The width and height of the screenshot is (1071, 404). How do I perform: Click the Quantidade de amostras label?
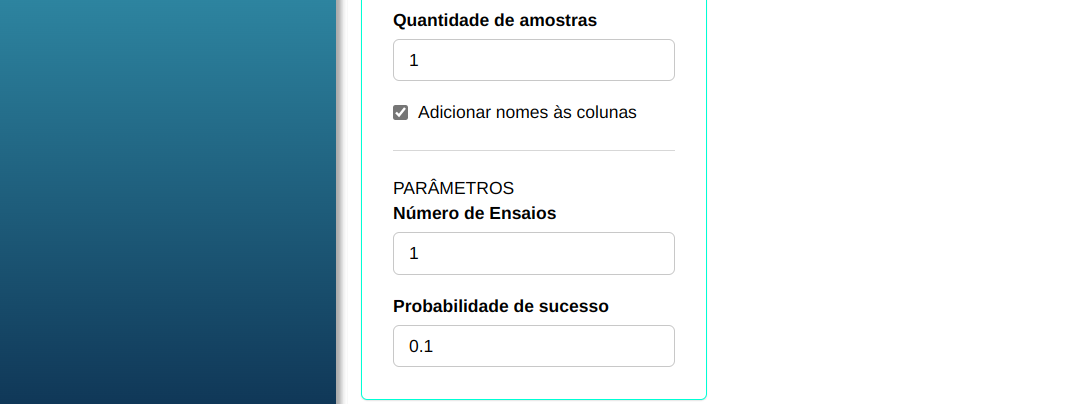[495, 20]
